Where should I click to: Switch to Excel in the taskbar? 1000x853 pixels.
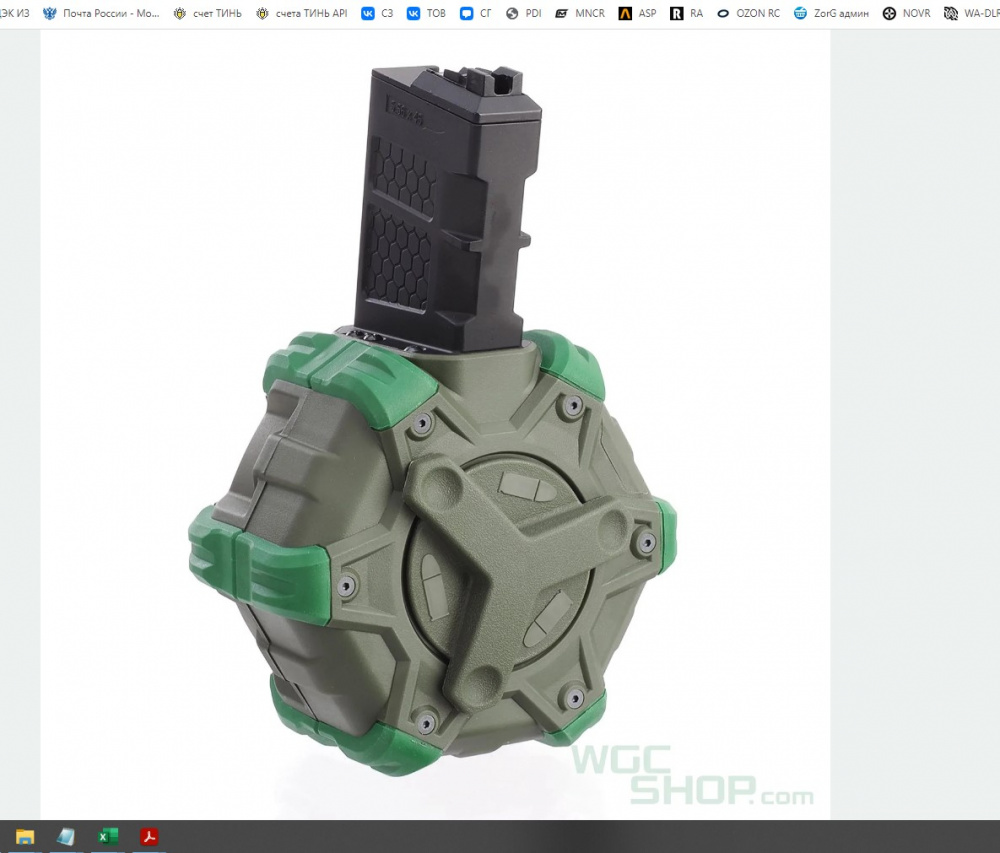tap(108, 837)
